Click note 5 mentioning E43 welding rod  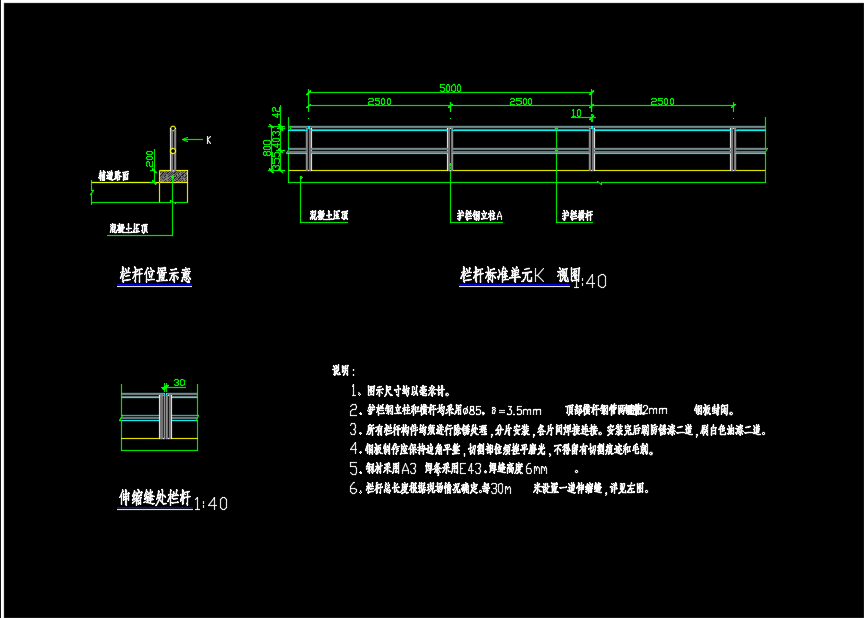click(x=464, y=469)
